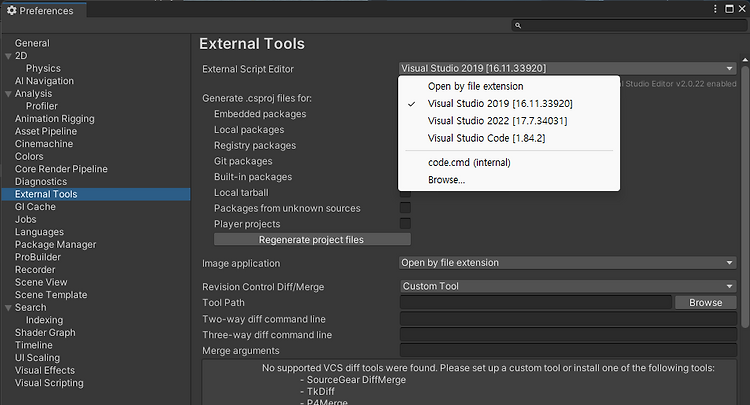
Task: Toggle the Packages from unknown sources checkbox
Action: tap(405, 208)
